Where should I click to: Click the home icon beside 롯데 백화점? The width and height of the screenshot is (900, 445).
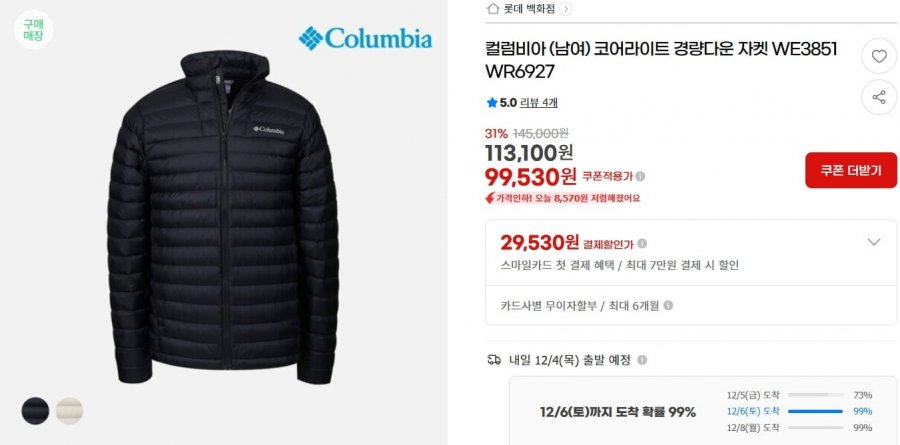pos(492,8)
